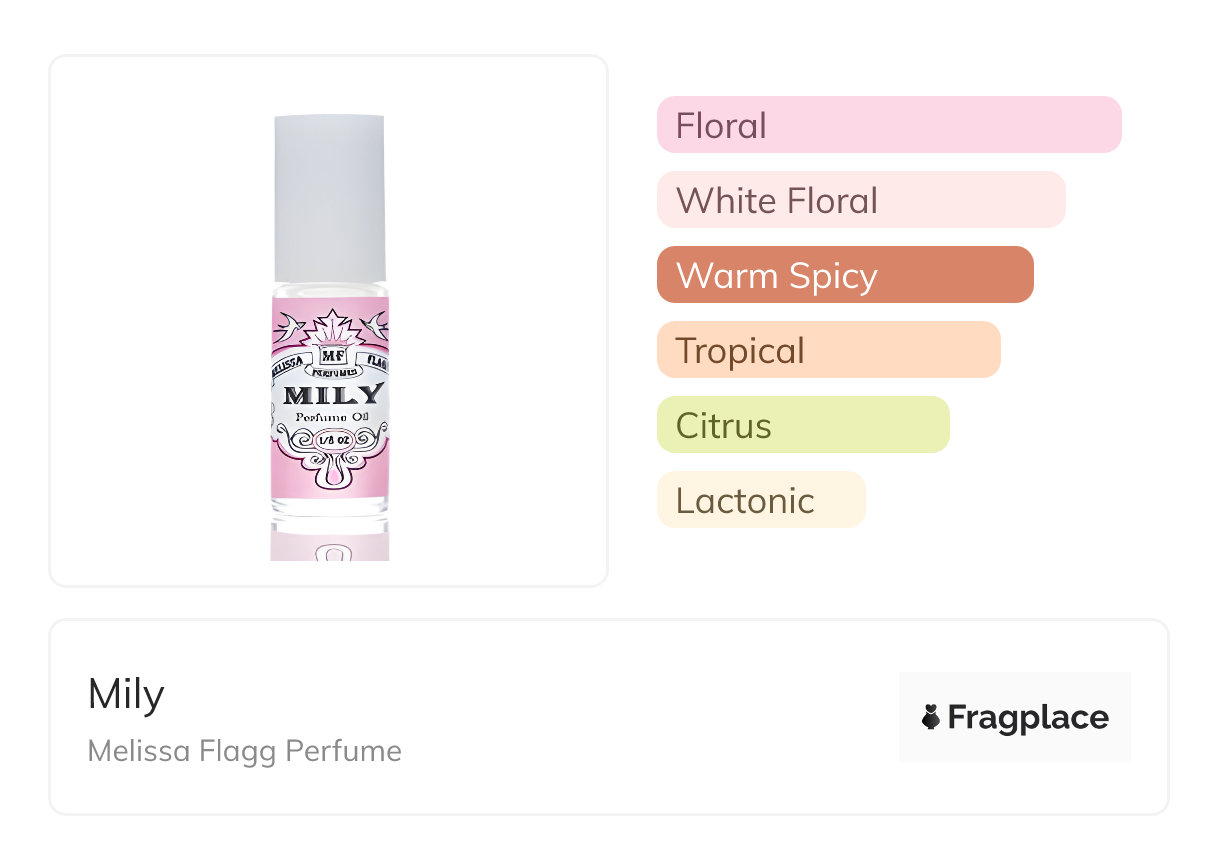
Task: Click the Fragplace wordmark
Action: 1028,717
